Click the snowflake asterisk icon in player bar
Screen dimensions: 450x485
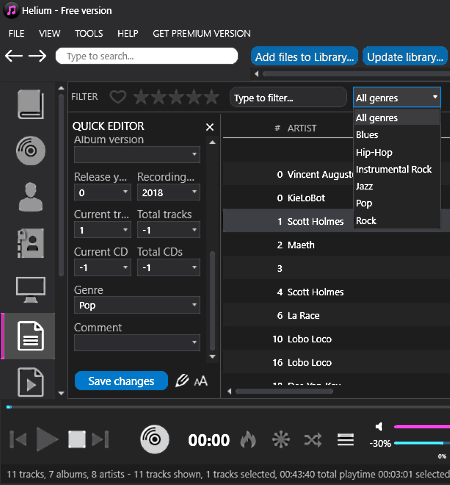pos(281,439)
